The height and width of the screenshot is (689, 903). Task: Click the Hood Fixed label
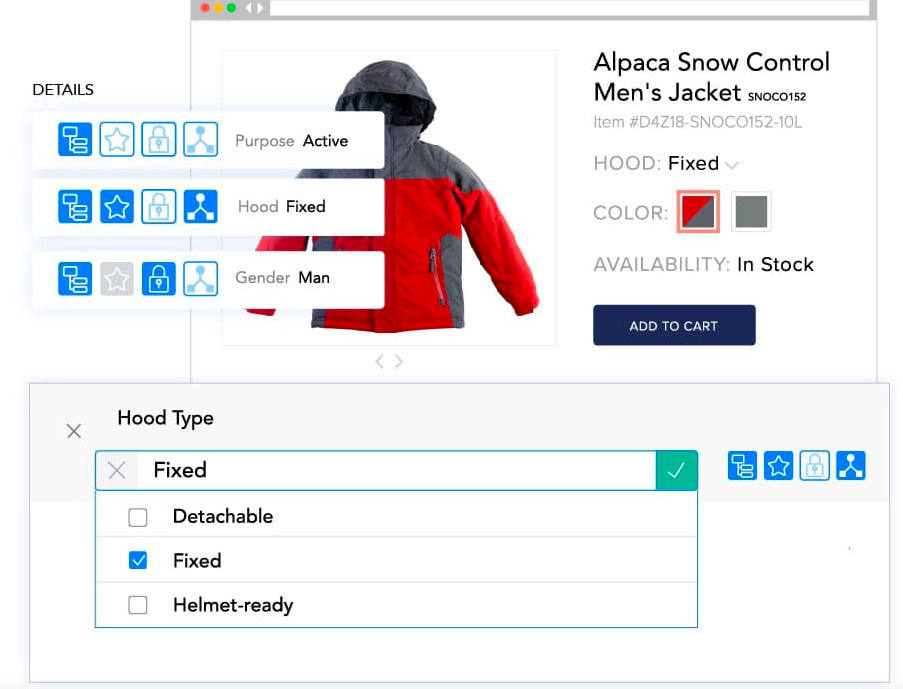pyautogui.click(x=282, y=206)
